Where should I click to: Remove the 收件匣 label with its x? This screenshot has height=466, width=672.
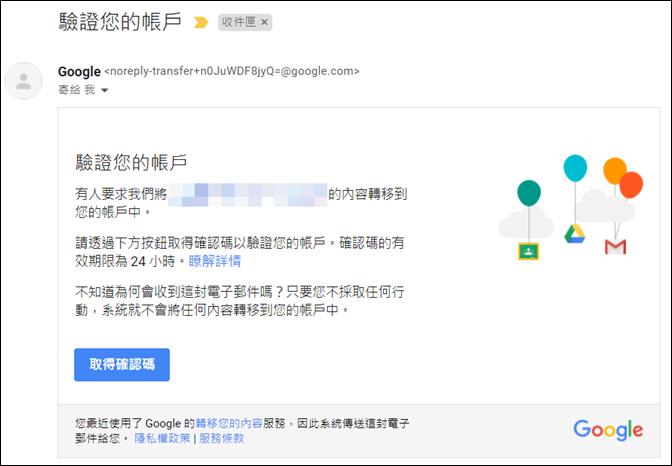(264, 22)
